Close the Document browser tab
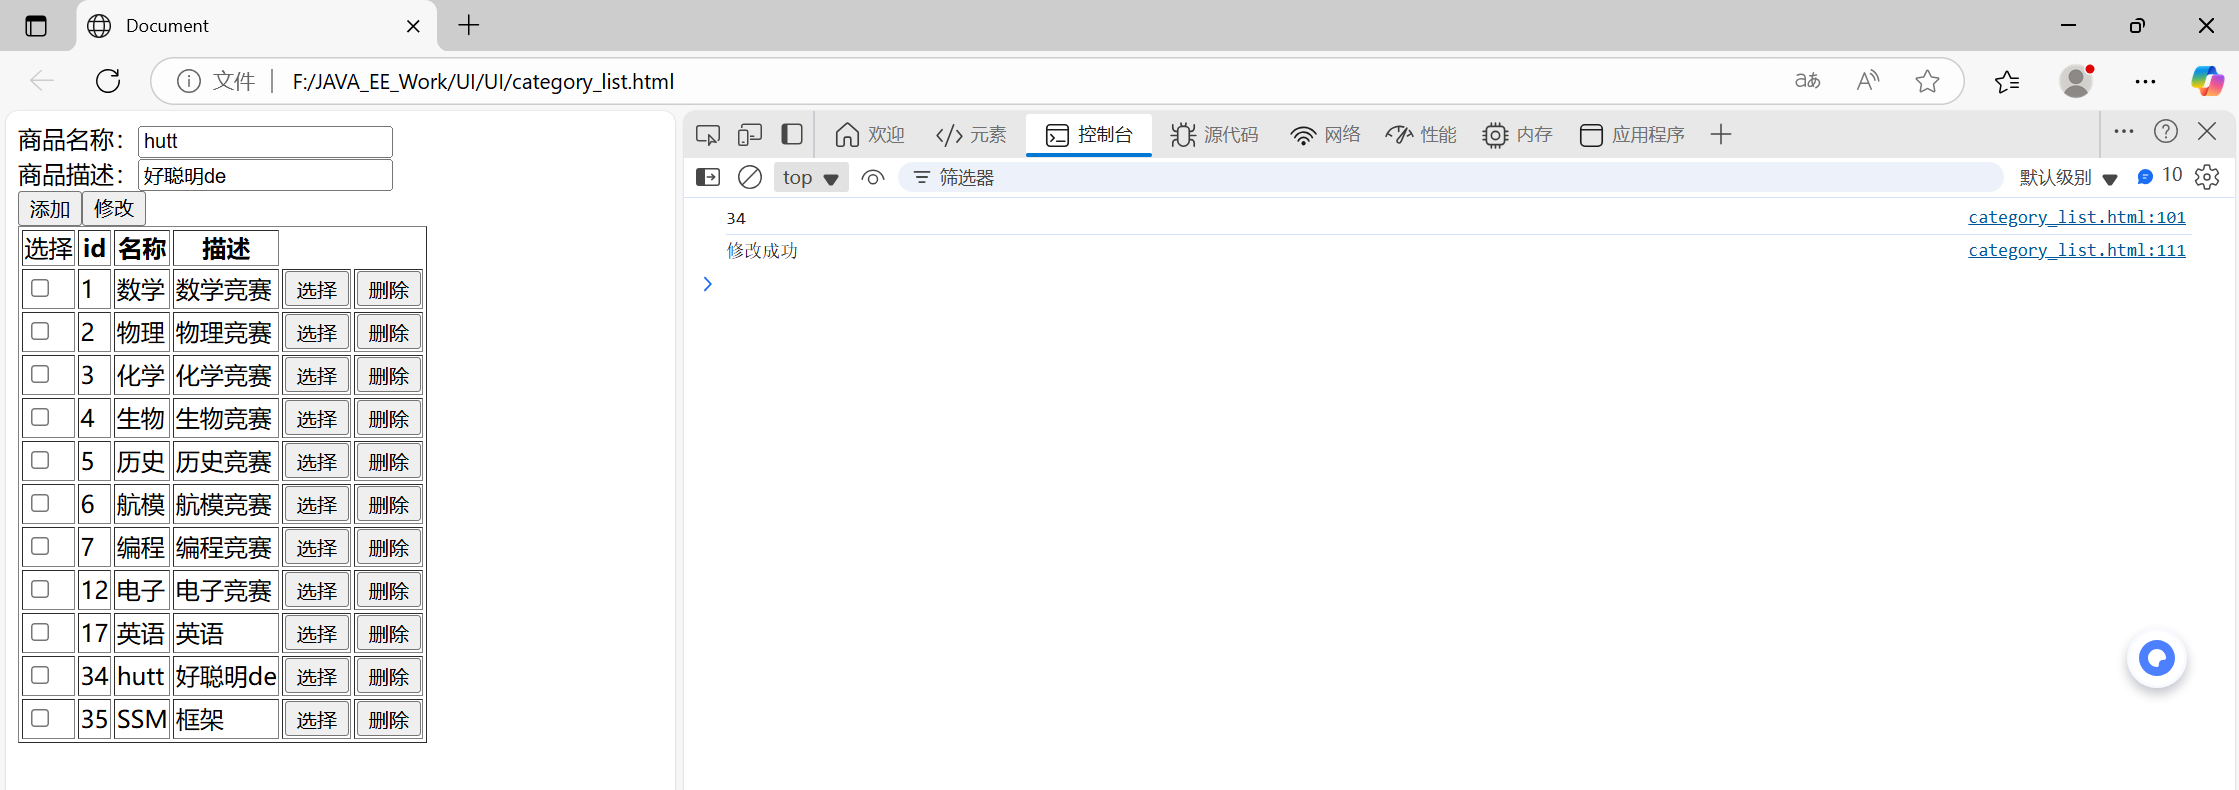This screenshot has height=790, width=2239. click(x=413, y=26)
